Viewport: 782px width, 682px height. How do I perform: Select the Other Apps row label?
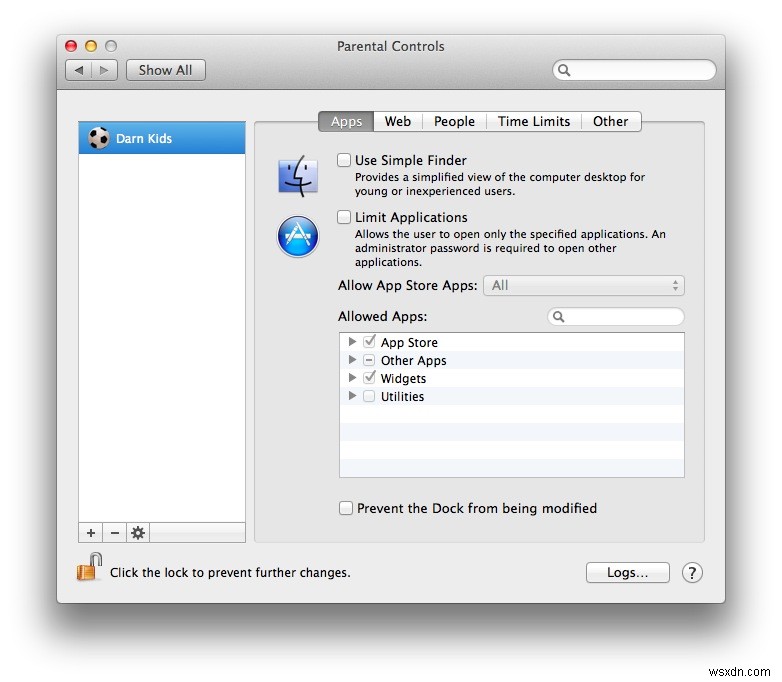(413, 361)
